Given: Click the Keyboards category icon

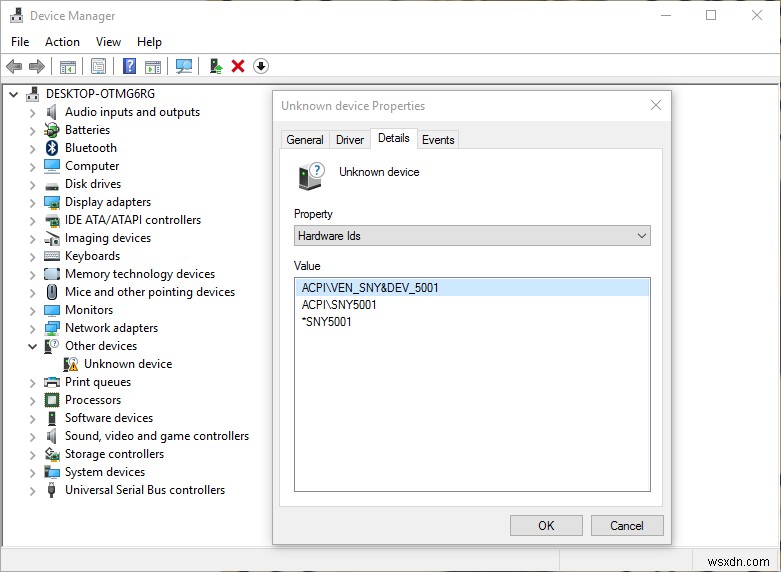Looking at the screenshot, I should 52,256.
